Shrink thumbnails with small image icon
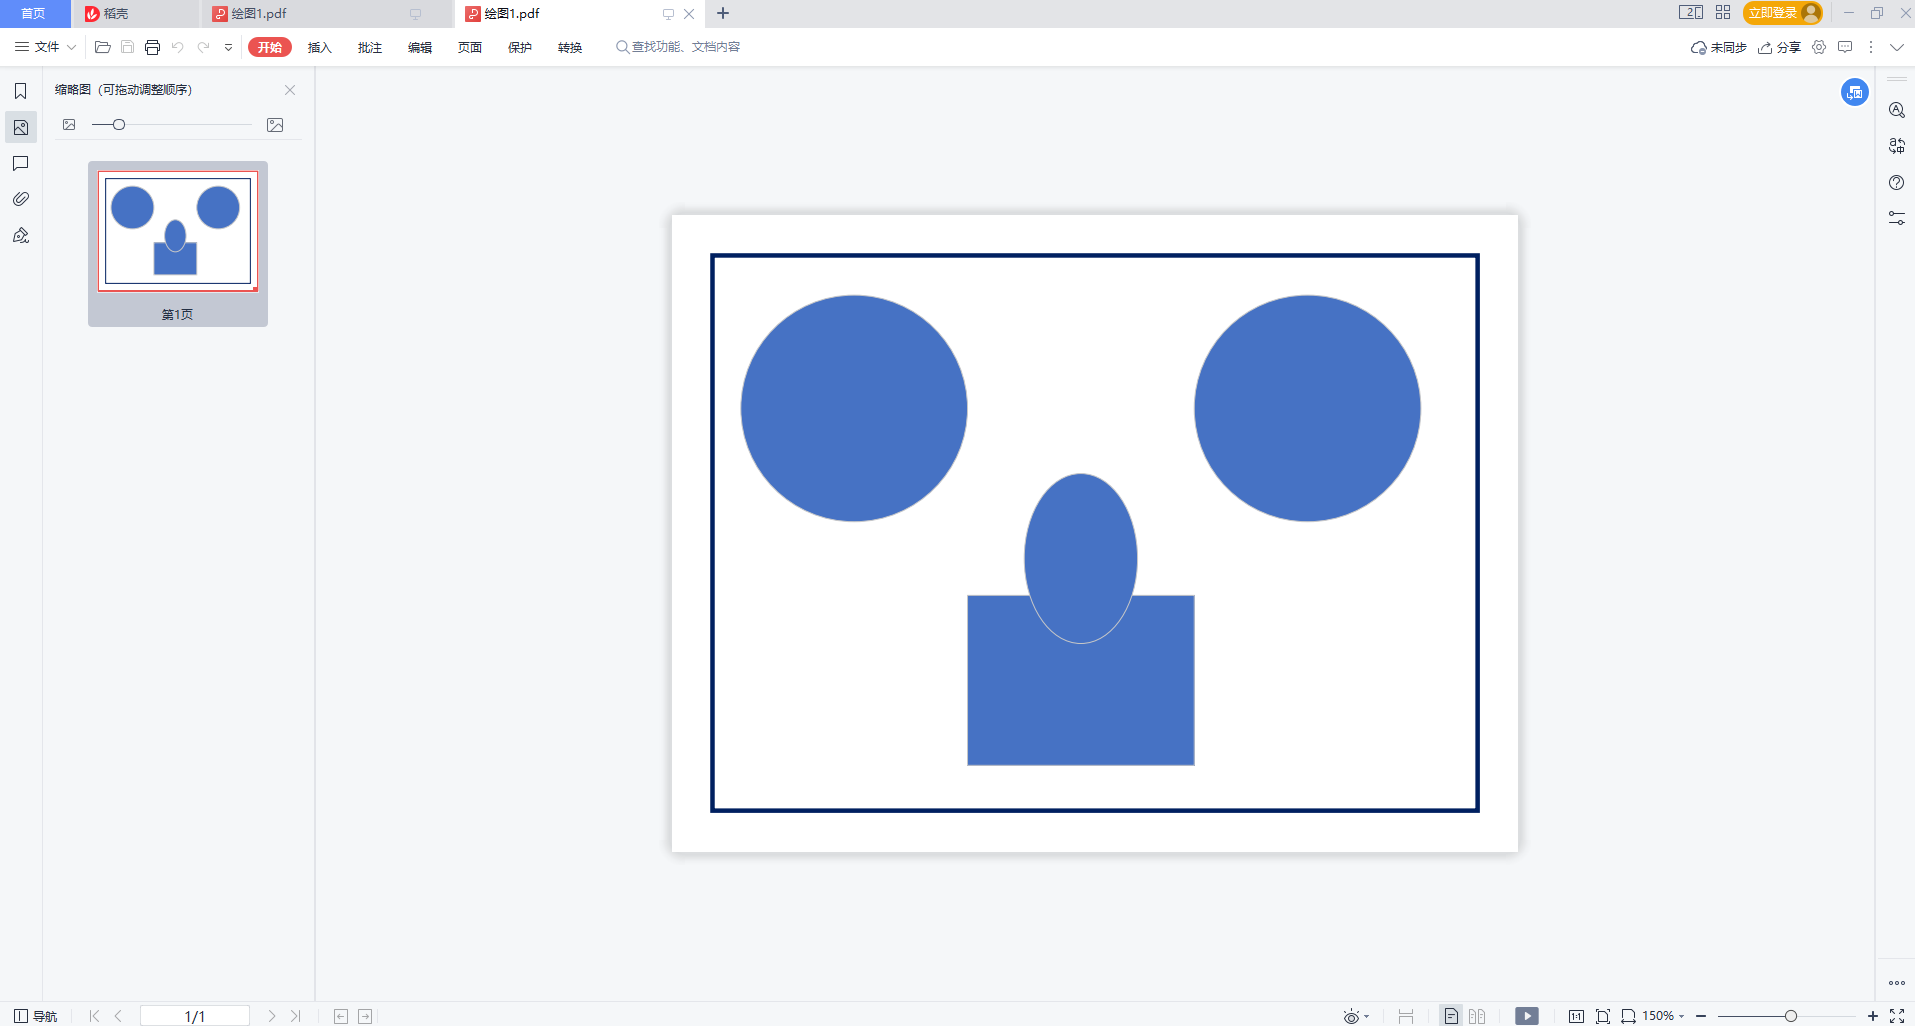The height and width of the screenshot is (1026, 1915). tap(69, 125)
